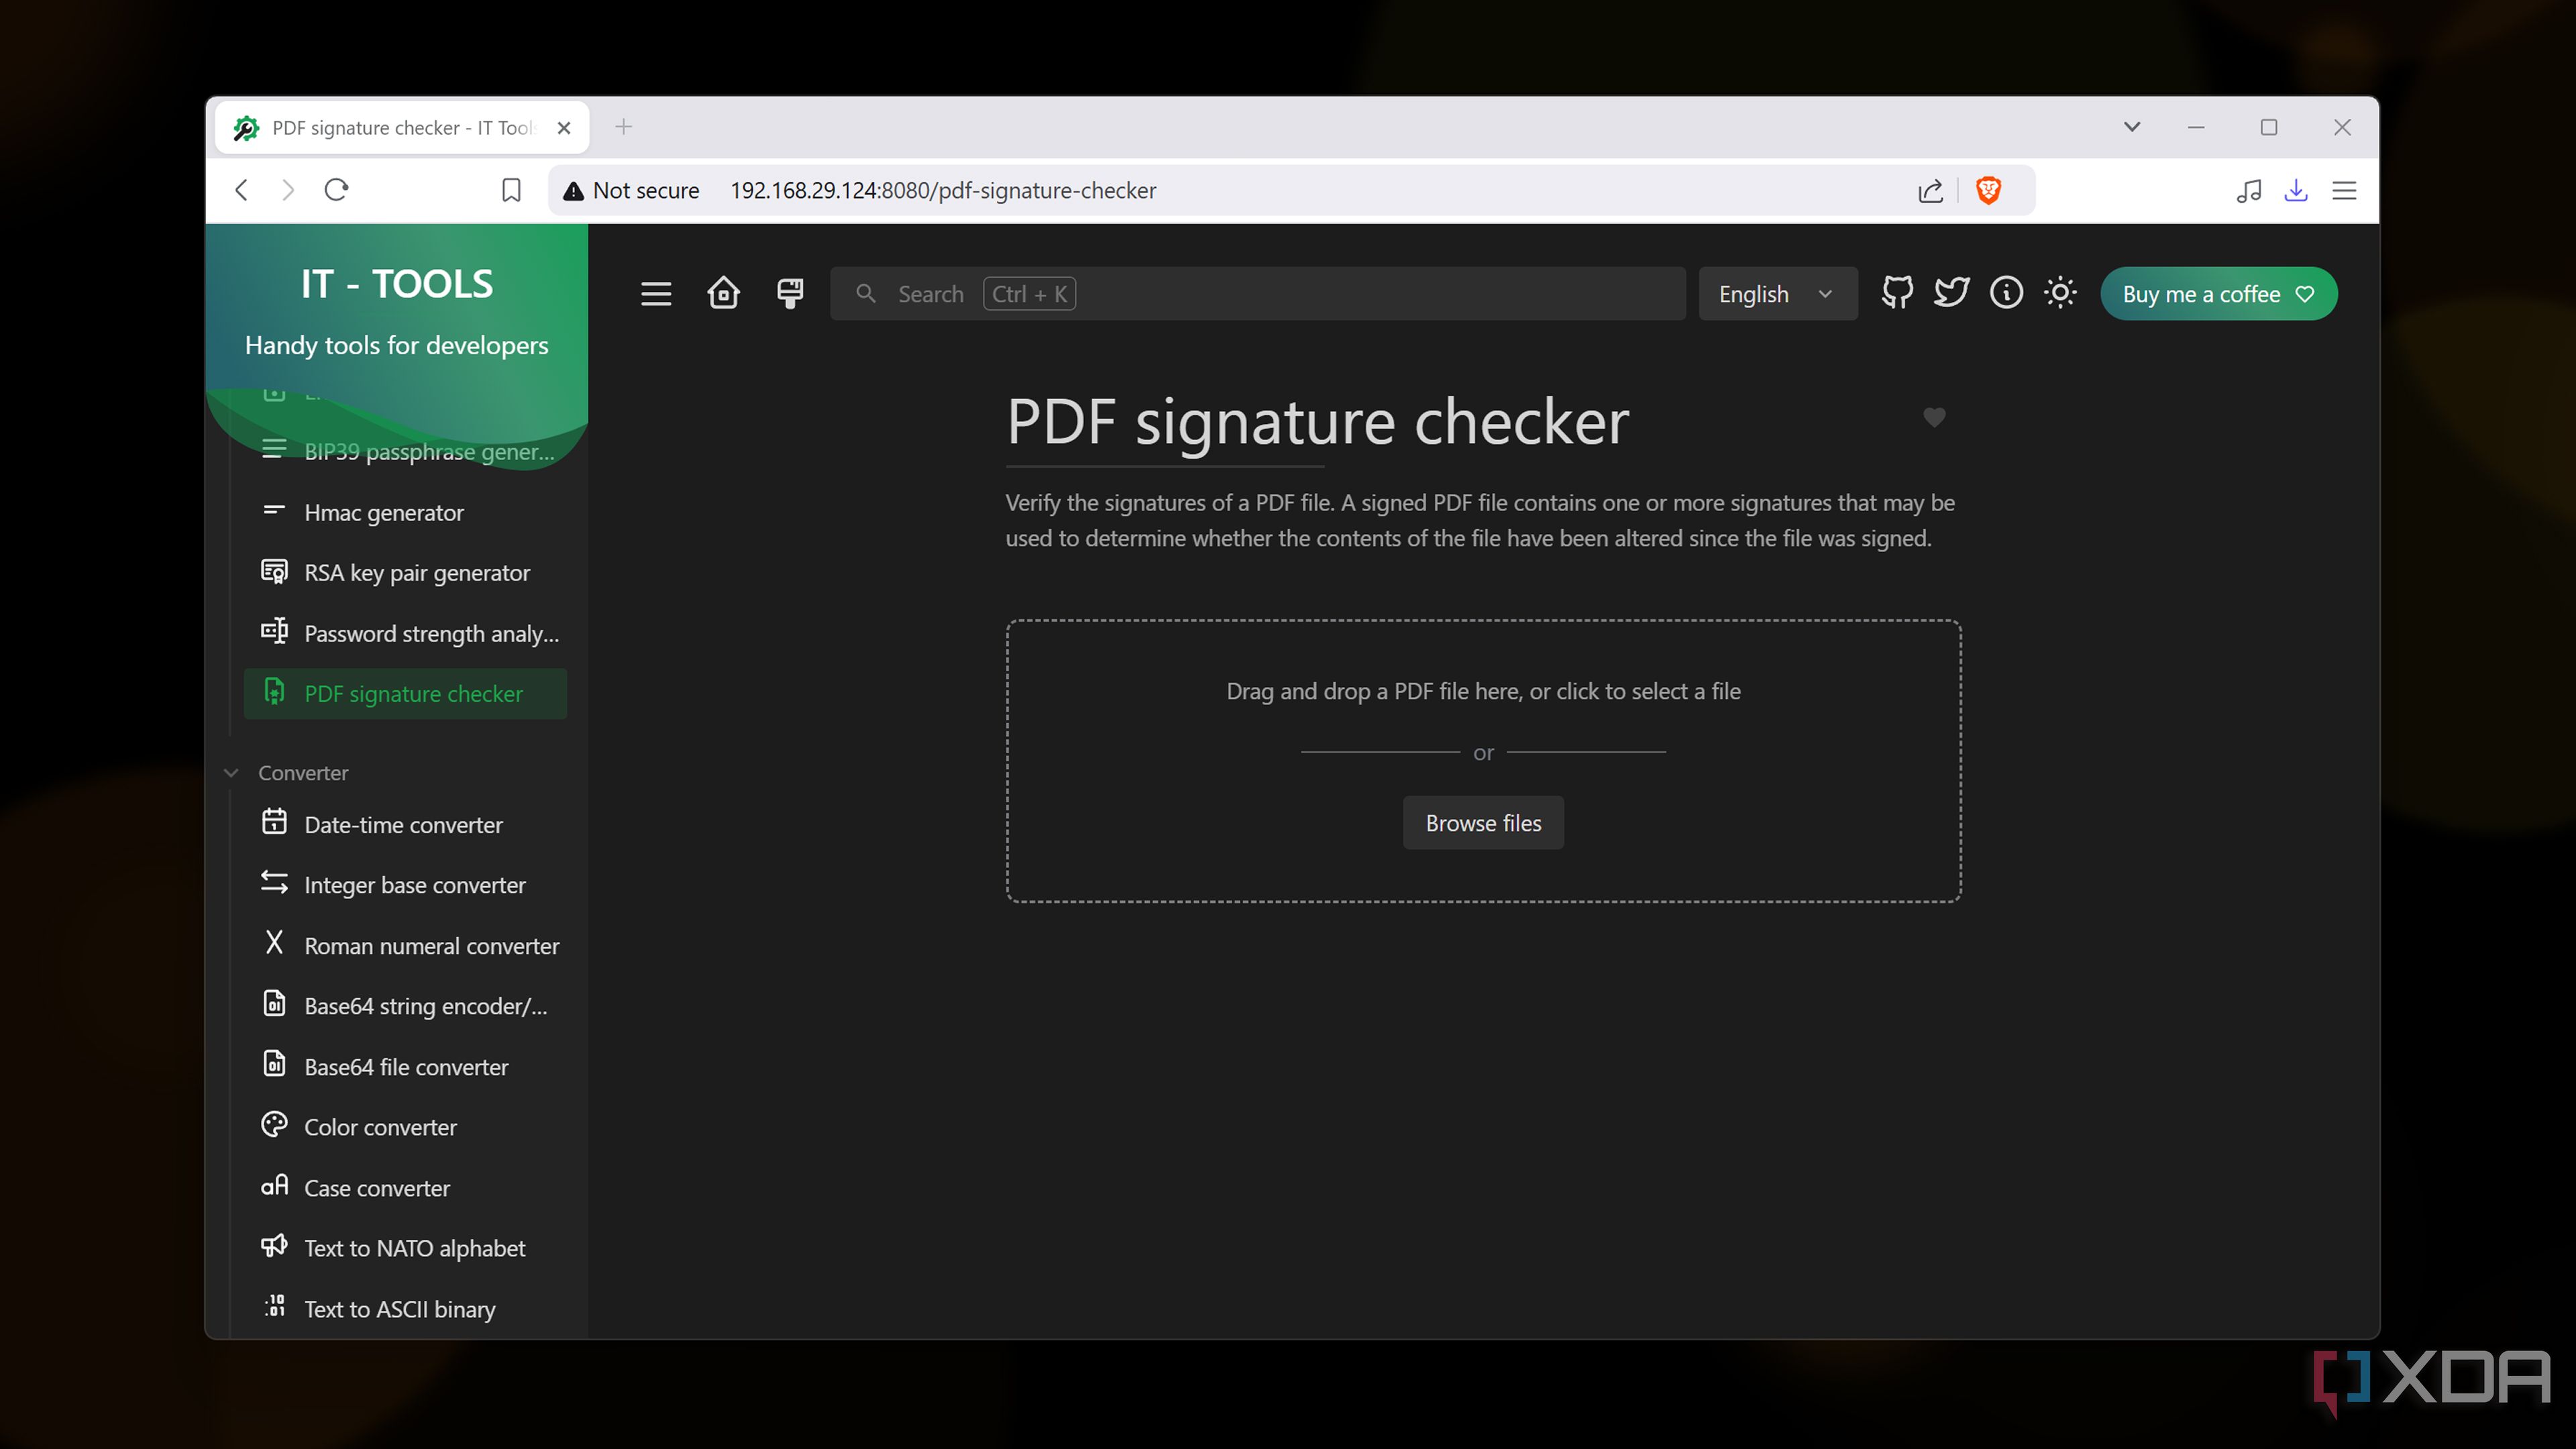Open a new browser tab
Screen dimensions: 2576x1449
pyautogui.click(x=624, y=127)
